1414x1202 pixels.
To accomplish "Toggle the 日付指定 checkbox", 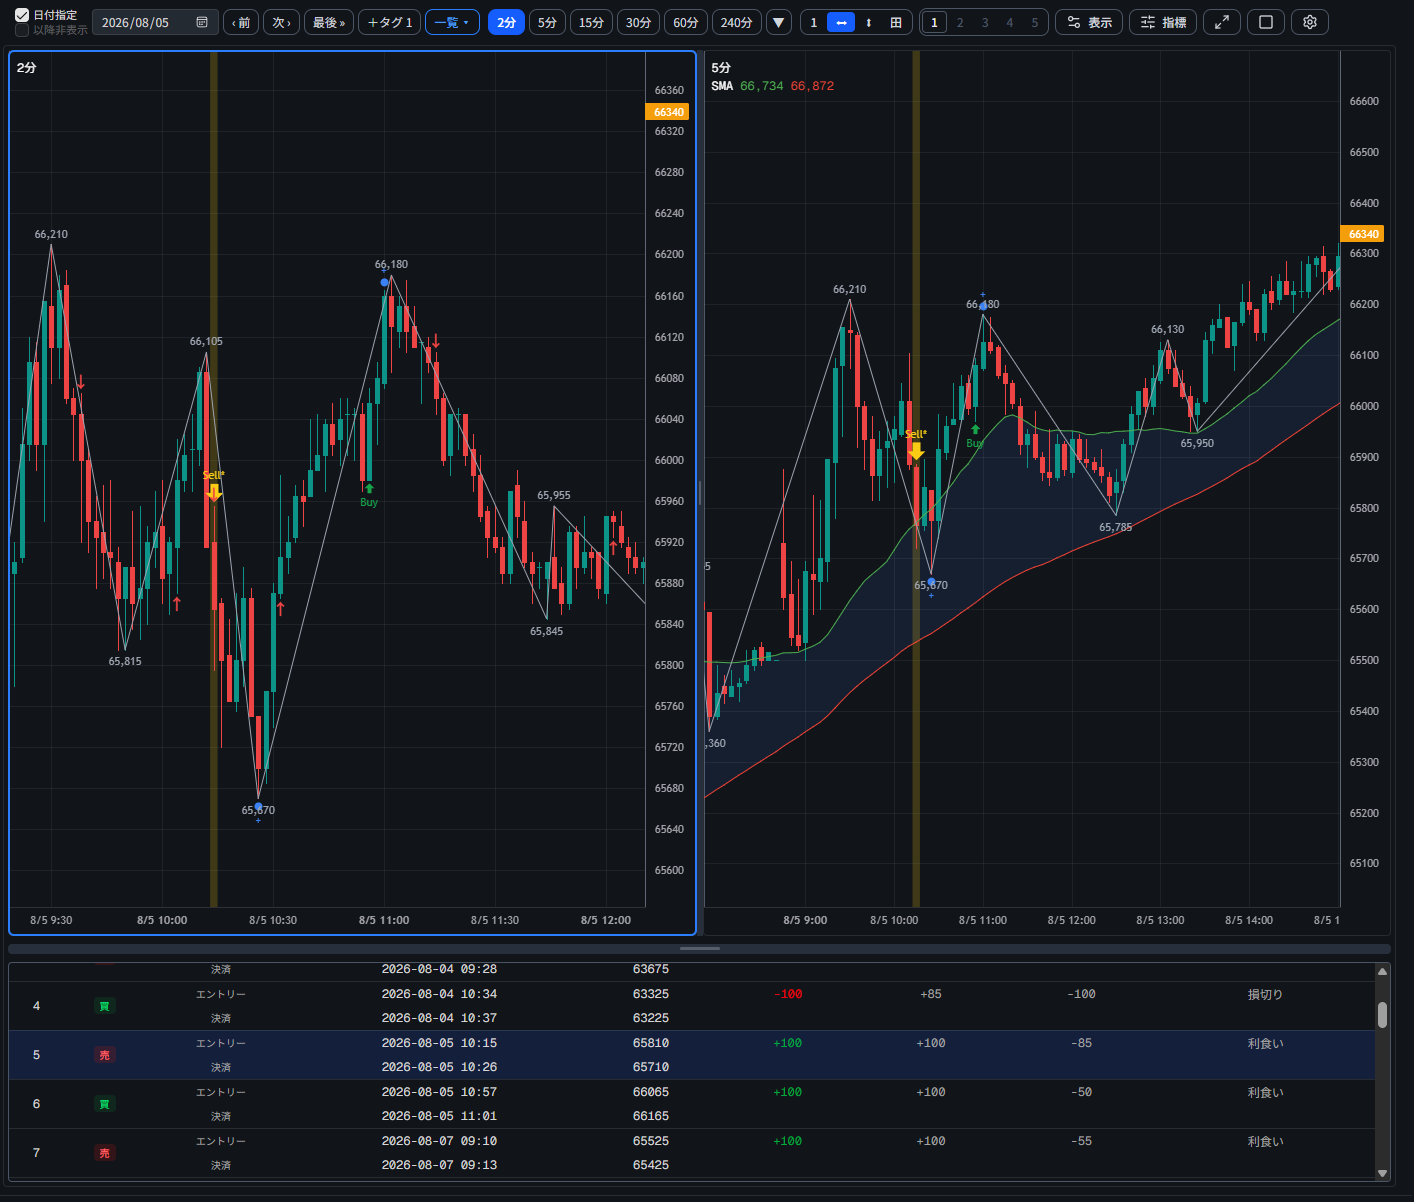I will [22, 15].
